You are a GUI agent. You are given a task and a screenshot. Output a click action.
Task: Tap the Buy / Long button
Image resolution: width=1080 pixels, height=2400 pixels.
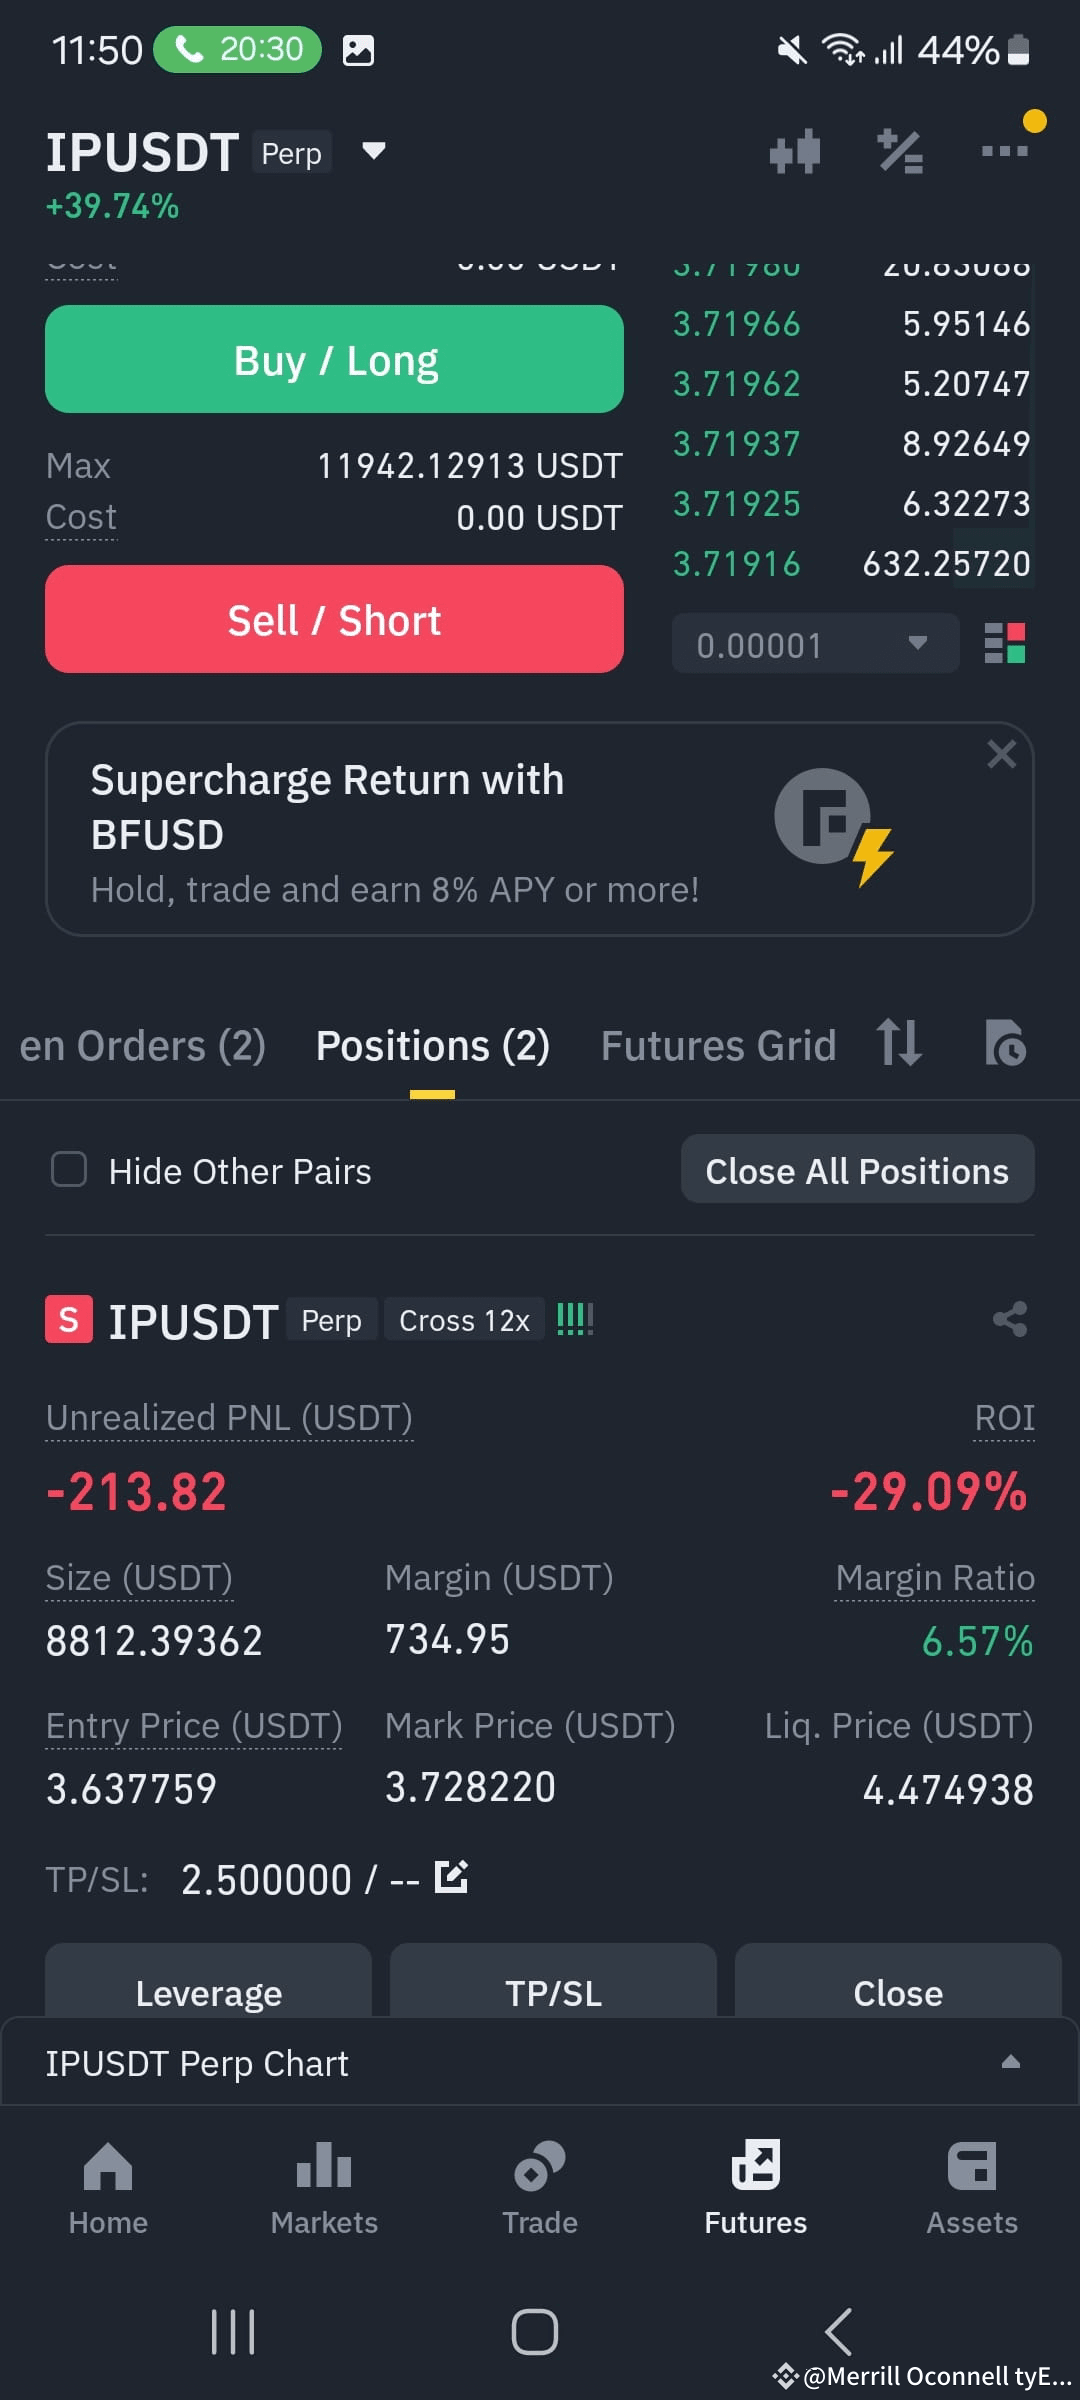[x=334, y=359]
